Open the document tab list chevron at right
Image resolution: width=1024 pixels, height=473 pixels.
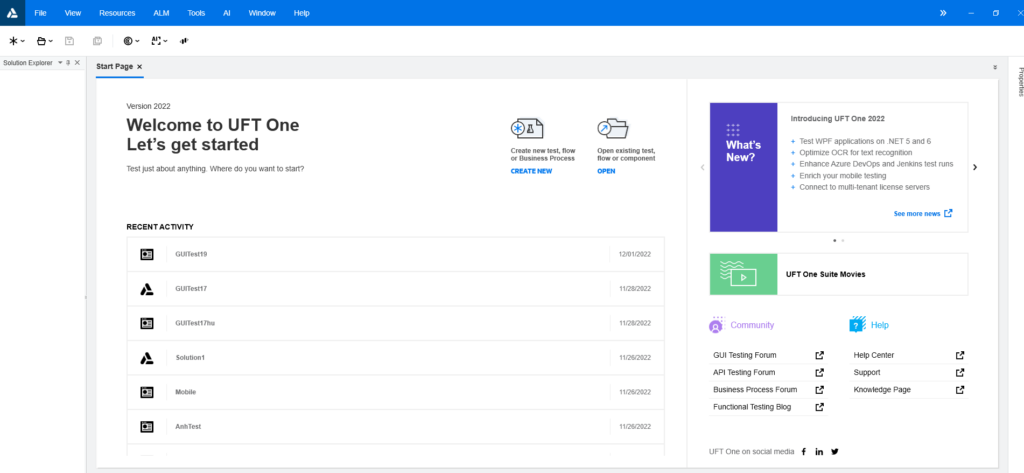(995, 67)
